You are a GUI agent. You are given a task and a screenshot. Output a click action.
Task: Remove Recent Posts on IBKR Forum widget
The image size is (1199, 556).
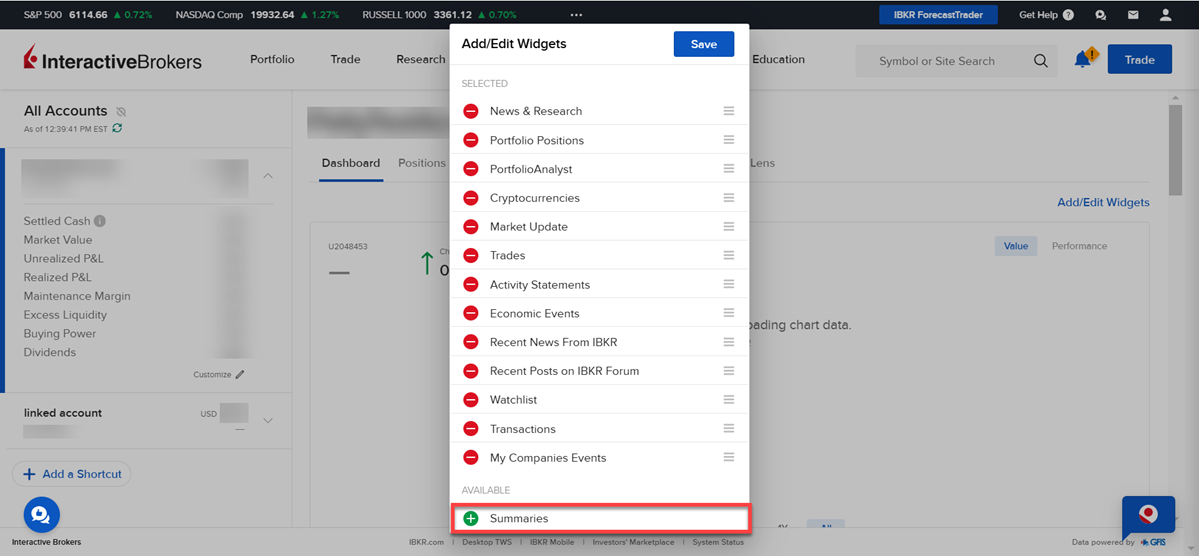coord(471,371)
